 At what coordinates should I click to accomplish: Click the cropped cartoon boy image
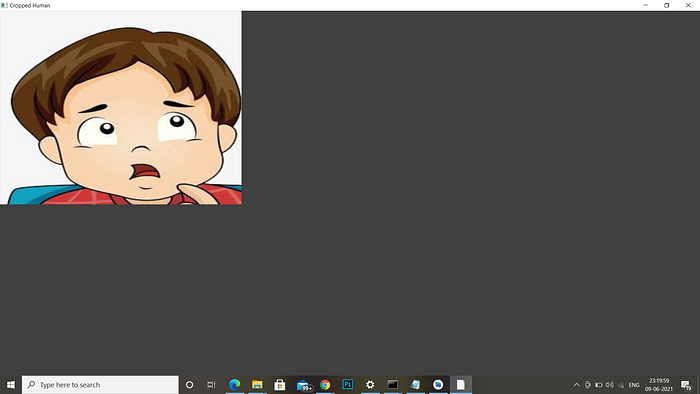click(121, 108)
